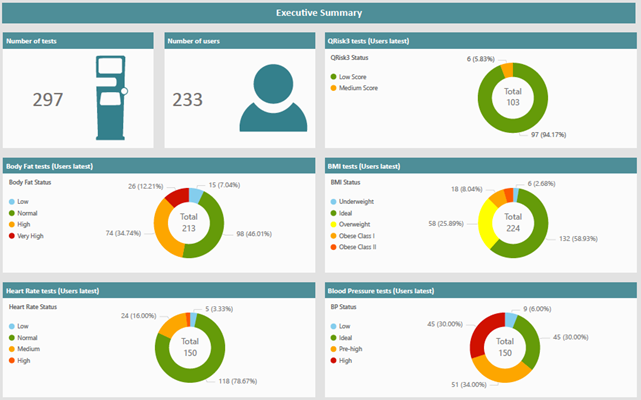The height and width of the screenshot is (400, 641).
Task: Click the health kiosk icon
Action: (x=112, y=98)
